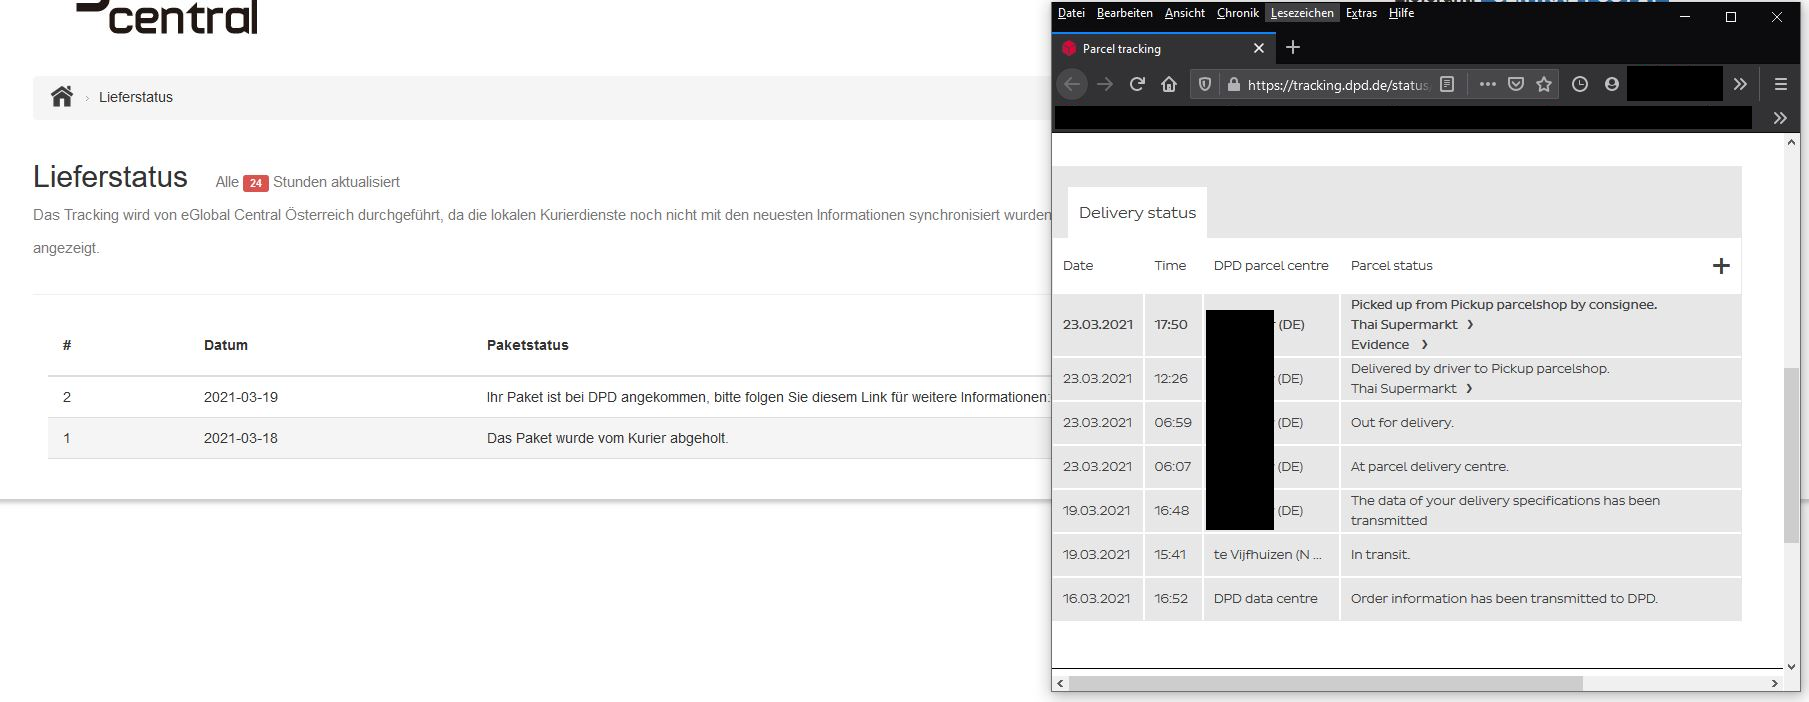Open Thai Supermarkt link in pickup row
Screen dimensions: 1809x702
(x=1412, y=325)
